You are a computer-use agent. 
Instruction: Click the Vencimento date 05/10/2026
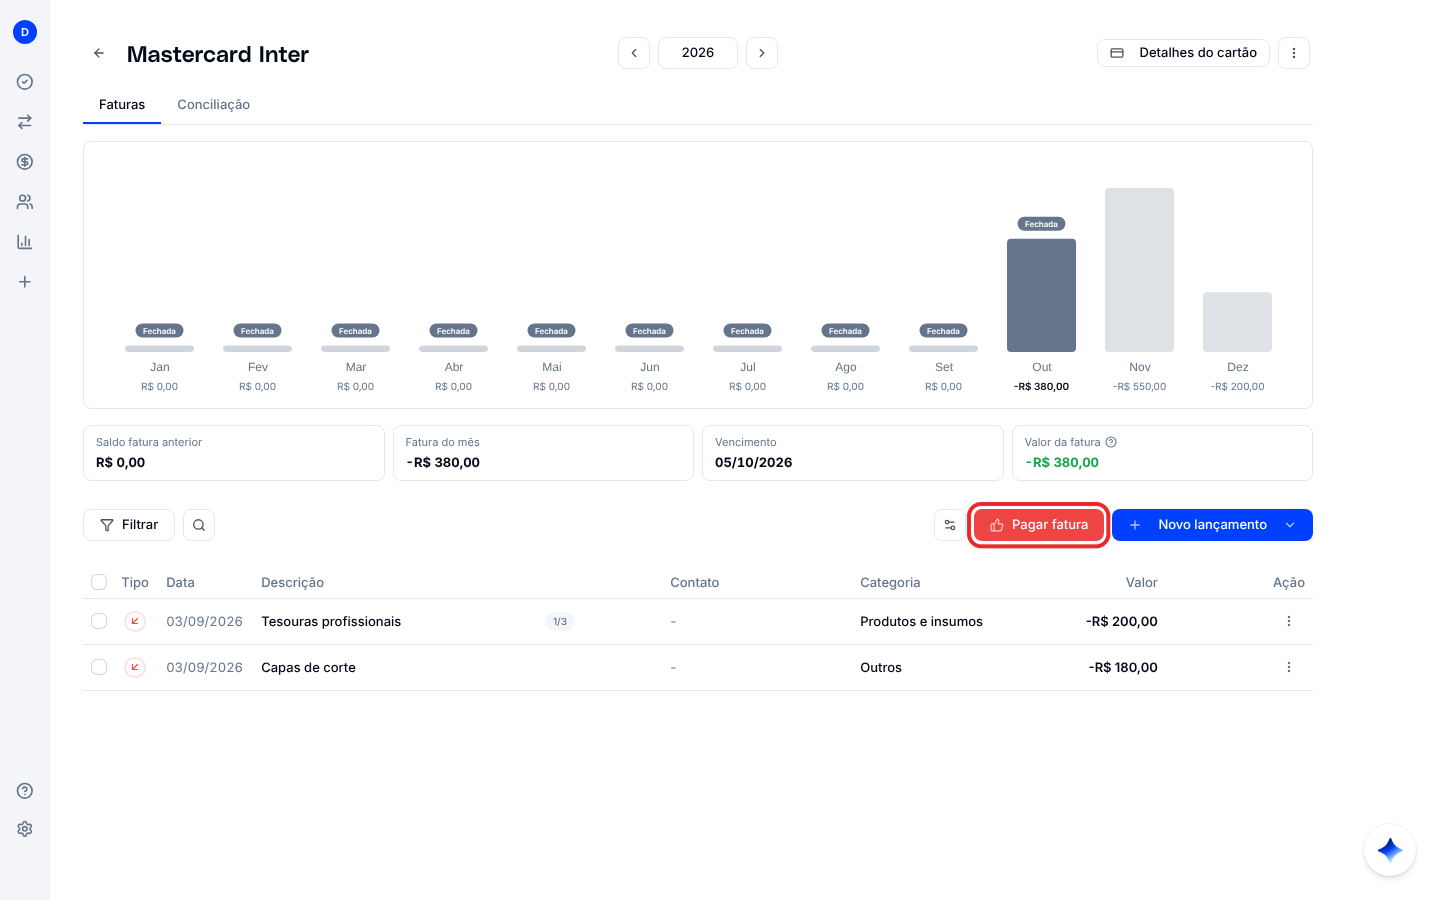point(753,463)
